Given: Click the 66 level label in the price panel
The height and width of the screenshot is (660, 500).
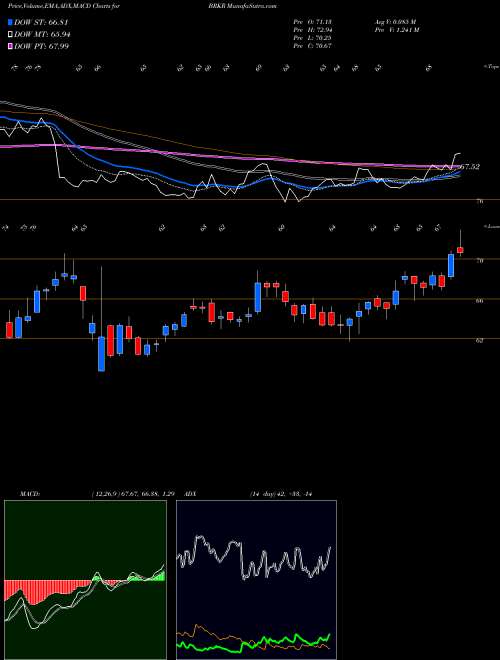Looking at the screenshot, I should [480, 301].
